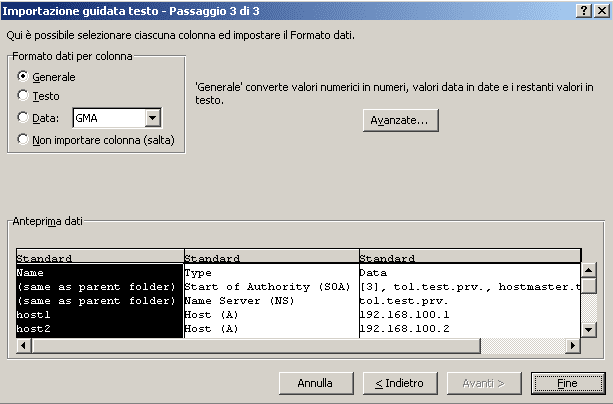Image resolution: width=613 pixels, height=404 pixels.
Task: Click the horizontal scrollbar thumb
Action: (256, 346)
